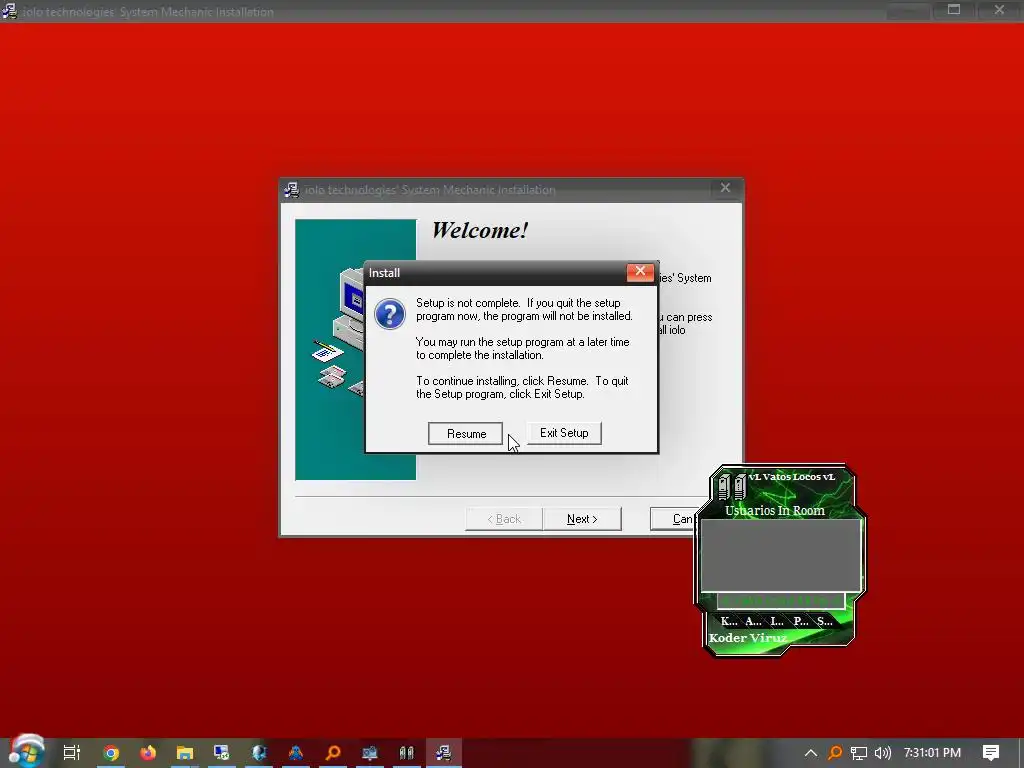Select System Mechanic installer taskbar icon

pyautogui.click(x=443, y=752)
